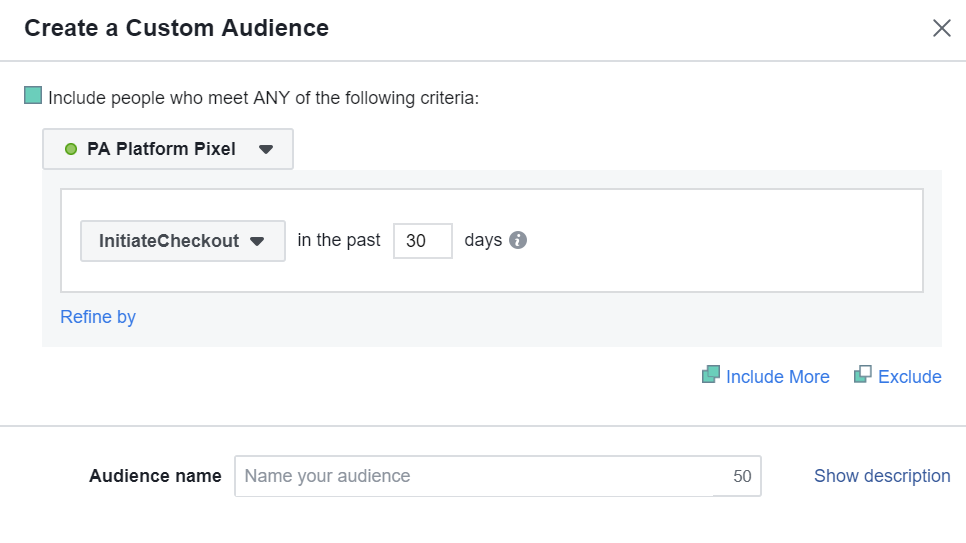Open the InitiateCheckout event dropdown
Viewport: 966px width, 543px height.
(182, 241)
